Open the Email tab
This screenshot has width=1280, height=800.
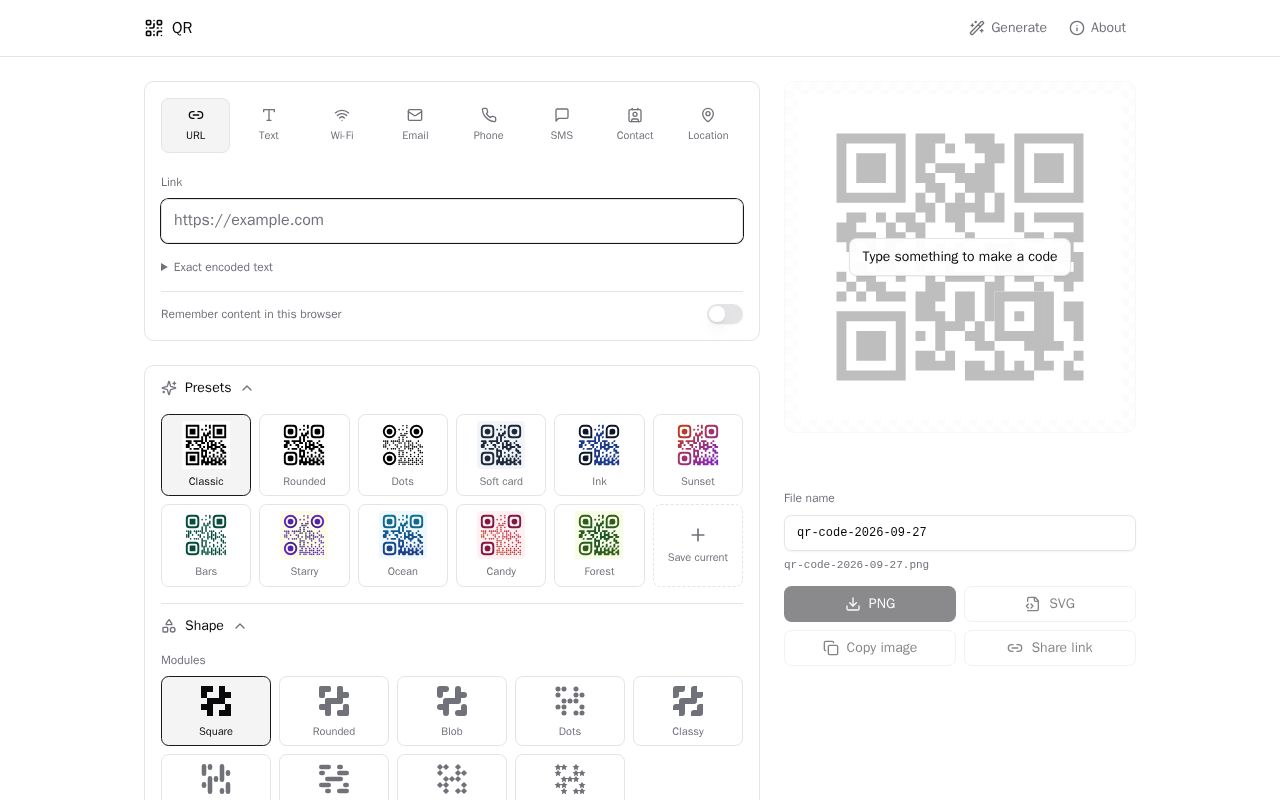(x=415, y=125)
